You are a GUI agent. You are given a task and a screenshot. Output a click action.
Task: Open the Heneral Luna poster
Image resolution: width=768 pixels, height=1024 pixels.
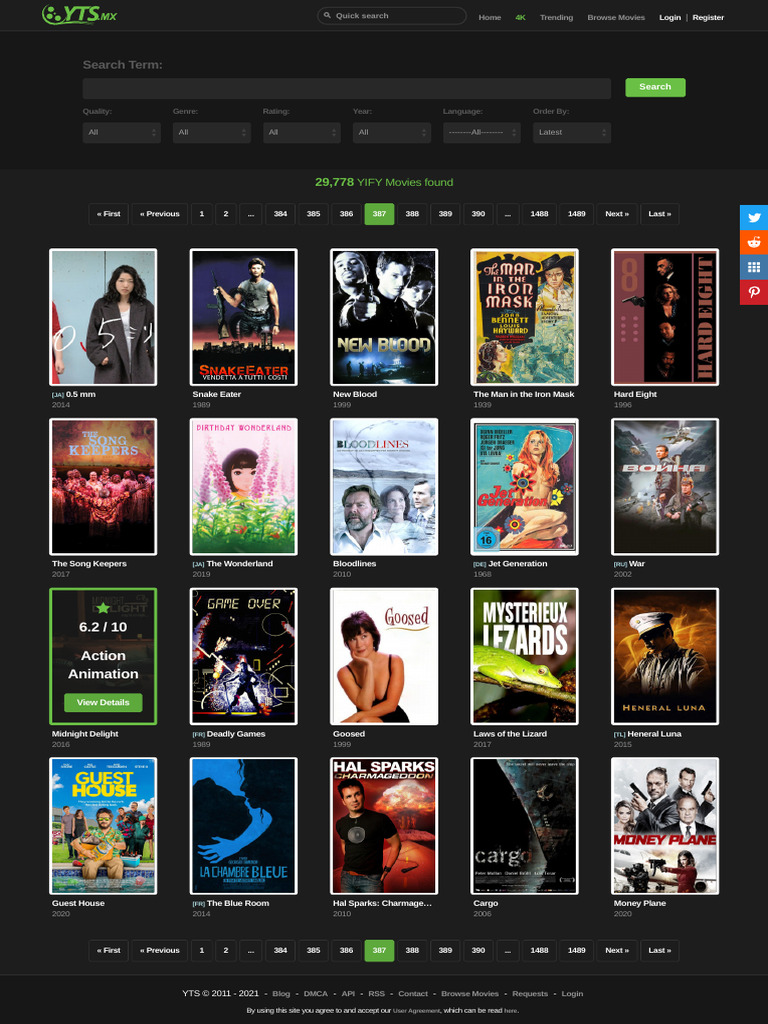pyautogui.click(x=665, y=657)
